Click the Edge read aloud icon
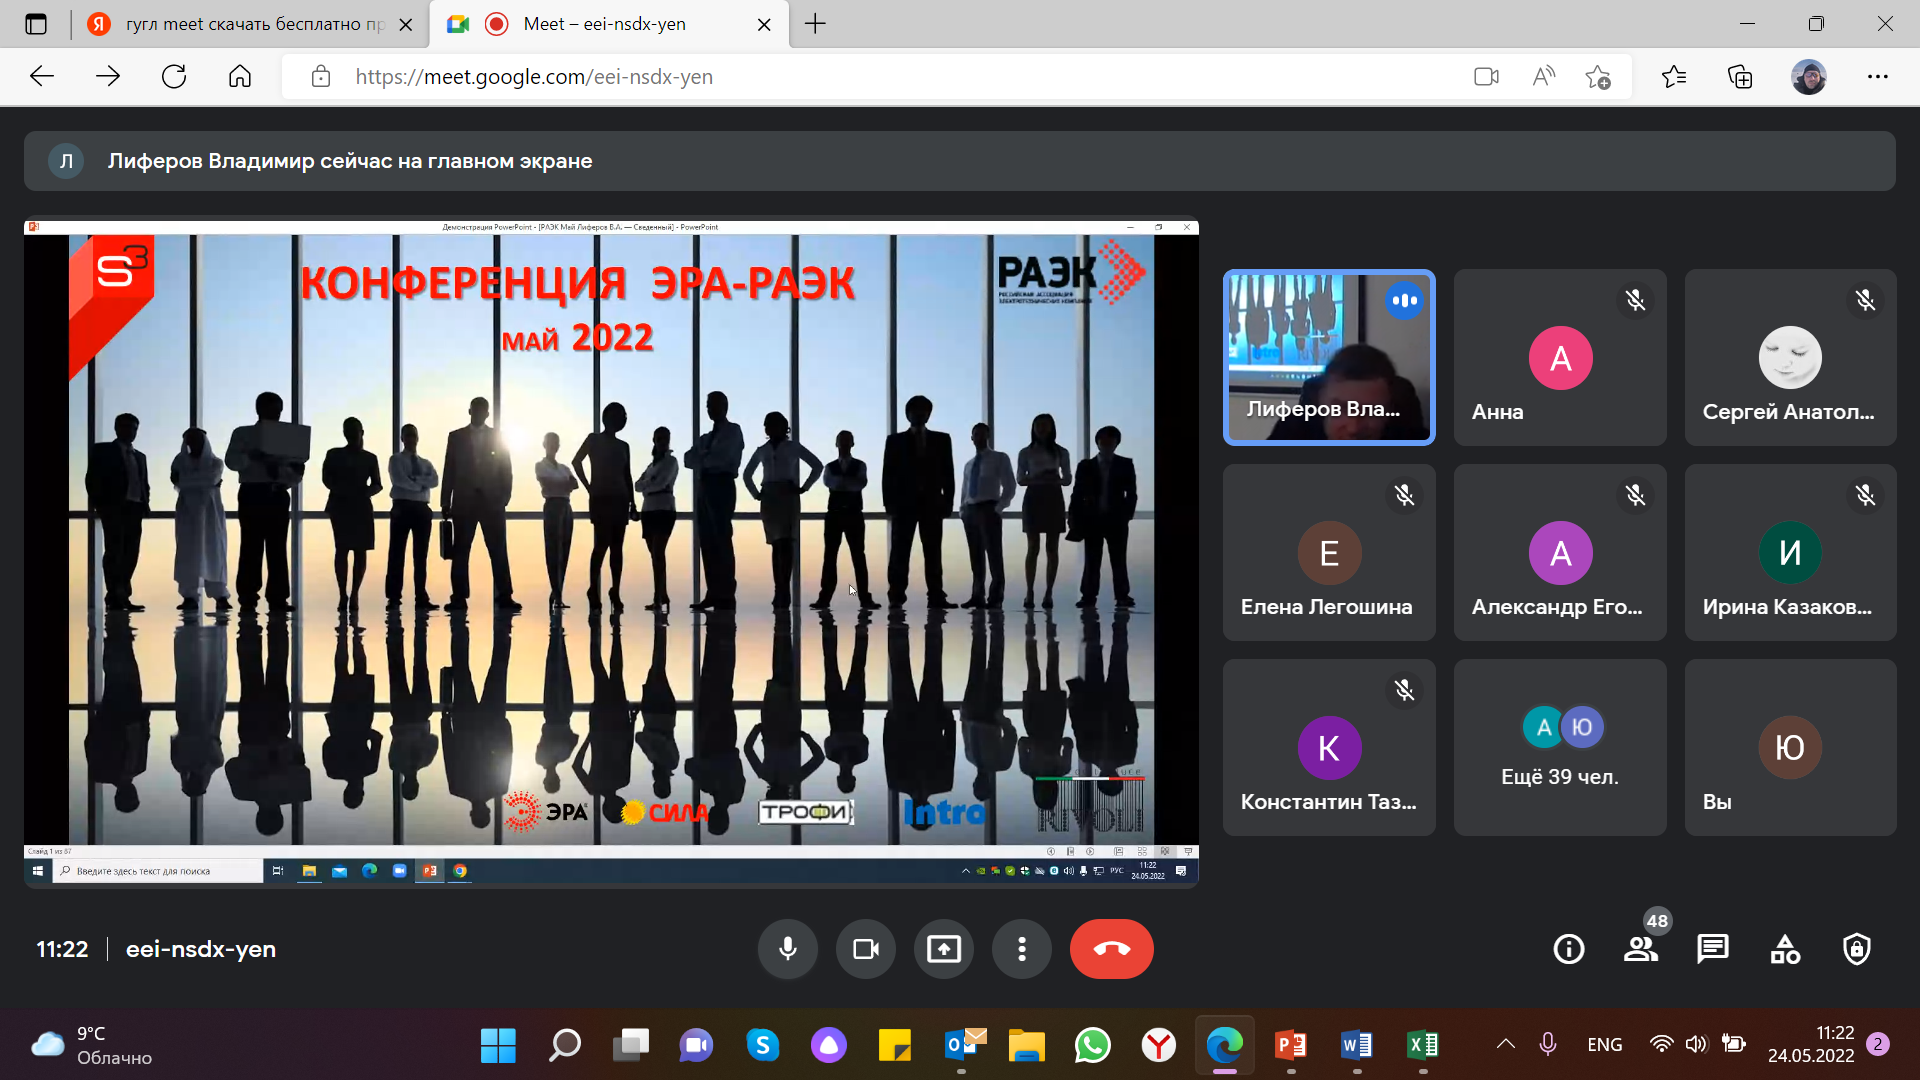This screenshot has width=1920, height=1080. click(1543, 77)
